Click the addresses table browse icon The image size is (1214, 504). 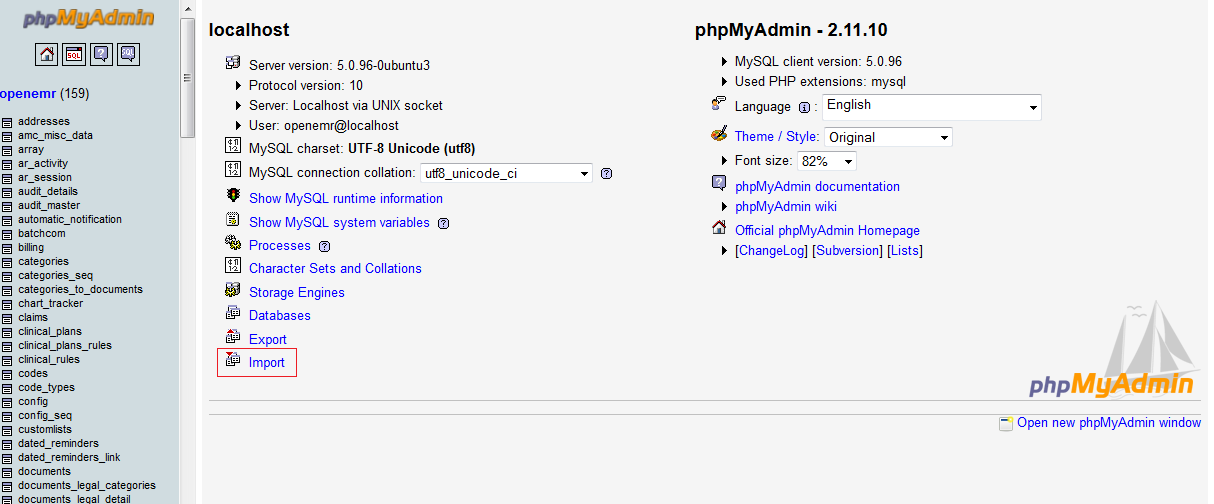7,122
